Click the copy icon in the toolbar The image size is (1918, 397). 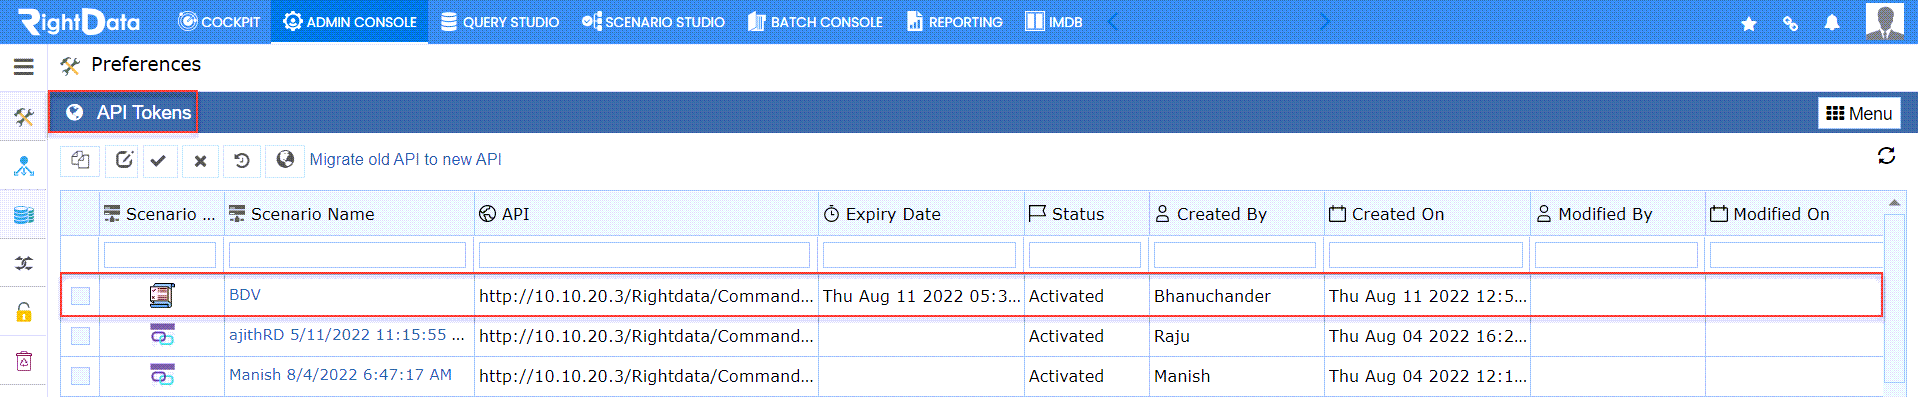point(80,160)
